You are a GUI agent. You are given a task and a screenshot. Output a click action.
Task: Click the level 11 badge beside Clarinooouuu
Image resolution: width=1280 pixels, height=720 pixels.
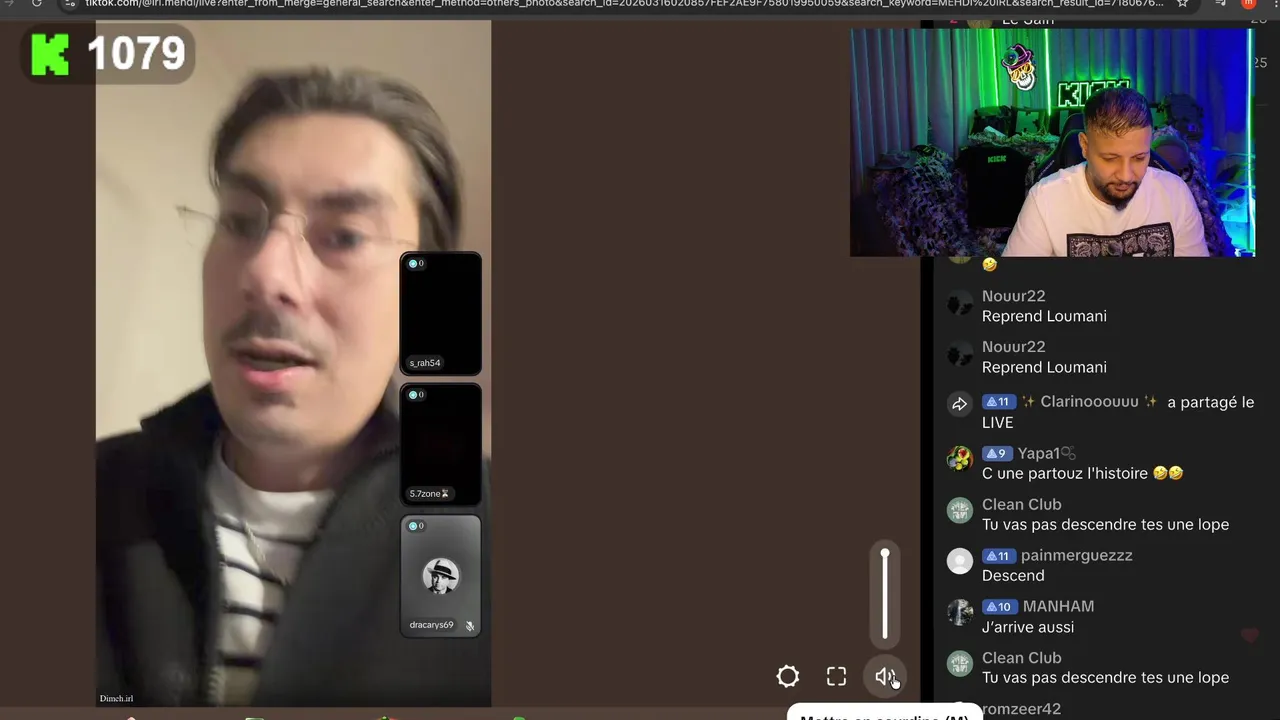coord(998,402)
